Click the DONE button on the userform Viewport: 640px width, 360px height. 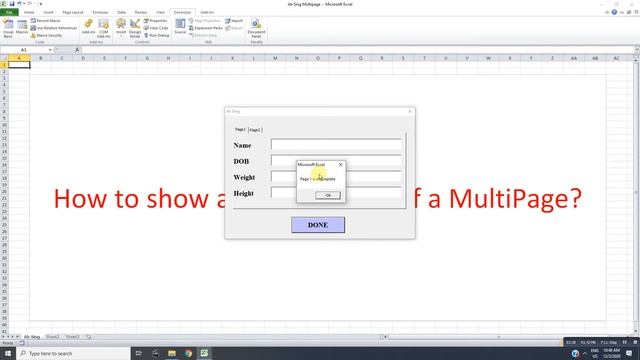(318, 225)
